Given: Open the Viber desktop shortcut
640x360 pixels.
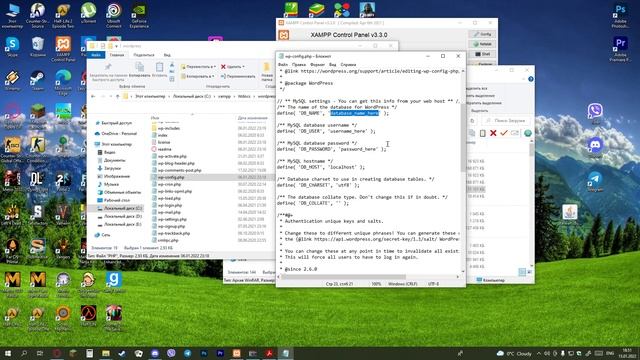Looking at the screenshot, I should [x=595, y=113].
